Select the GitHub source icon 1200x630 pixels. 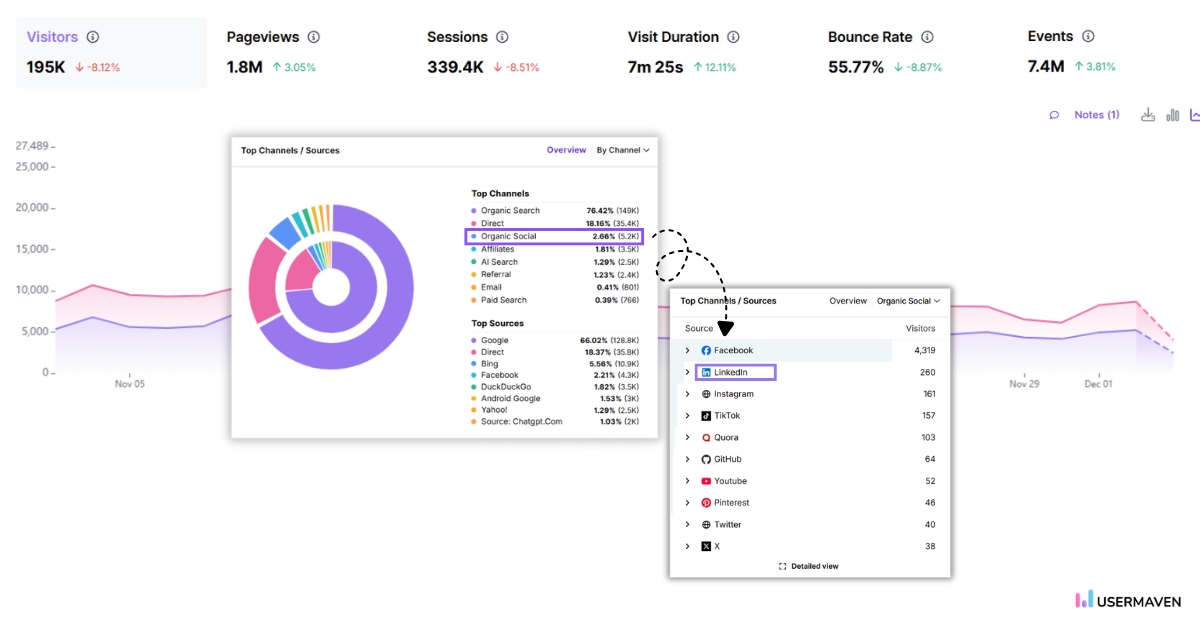tap(706, 459)
